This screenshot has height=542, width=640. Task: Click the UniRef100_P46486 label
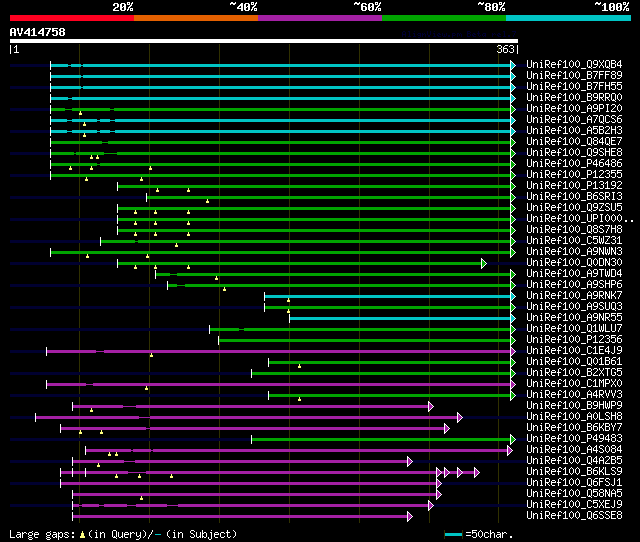tap(574, 164)
